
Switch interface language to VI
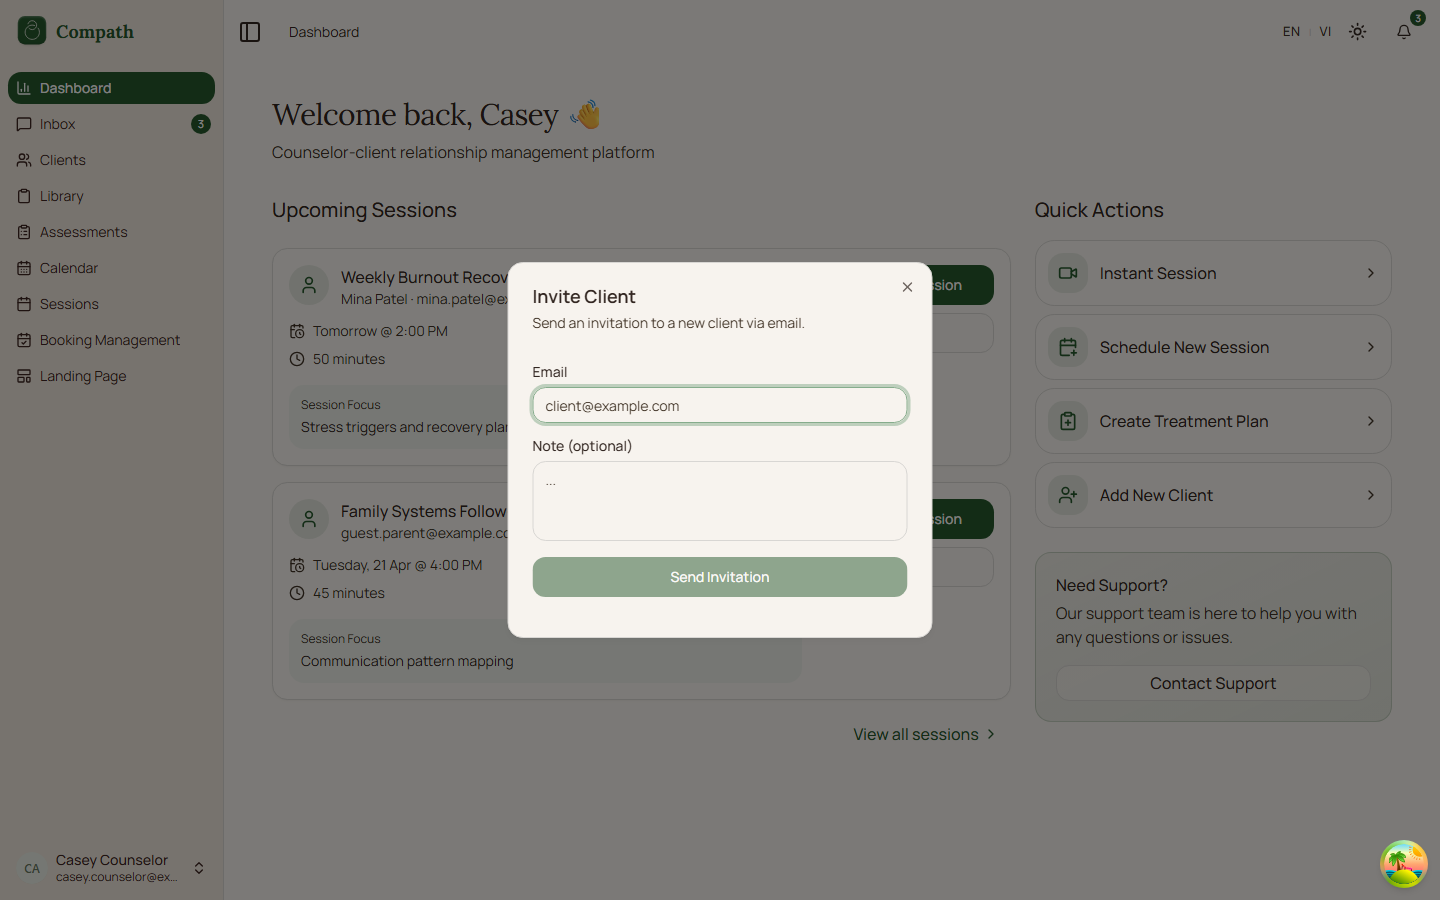1325,31
